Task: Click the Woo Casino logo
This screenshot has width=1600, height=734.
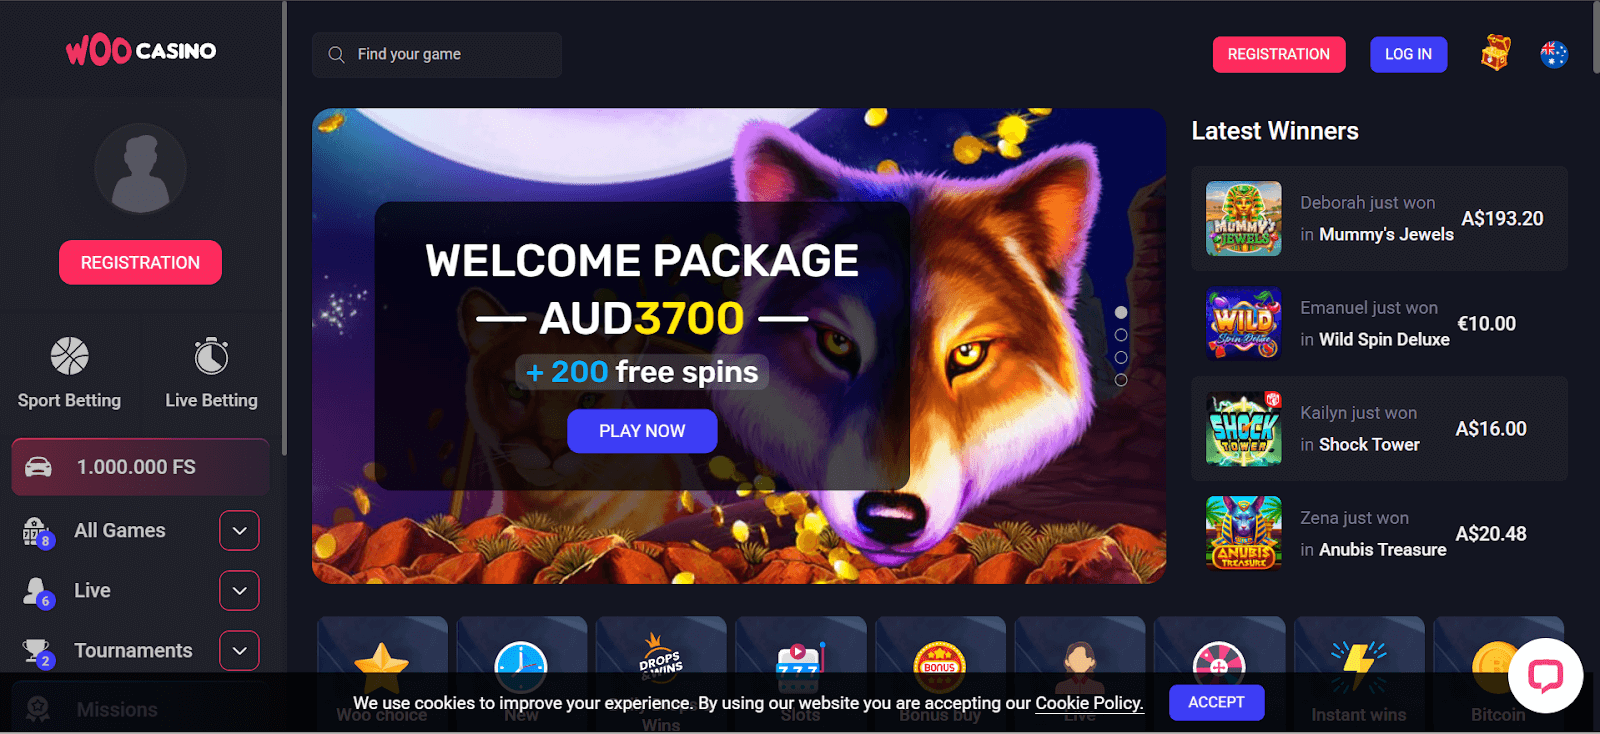Action: pyautogui.click(x=141, y=50)
